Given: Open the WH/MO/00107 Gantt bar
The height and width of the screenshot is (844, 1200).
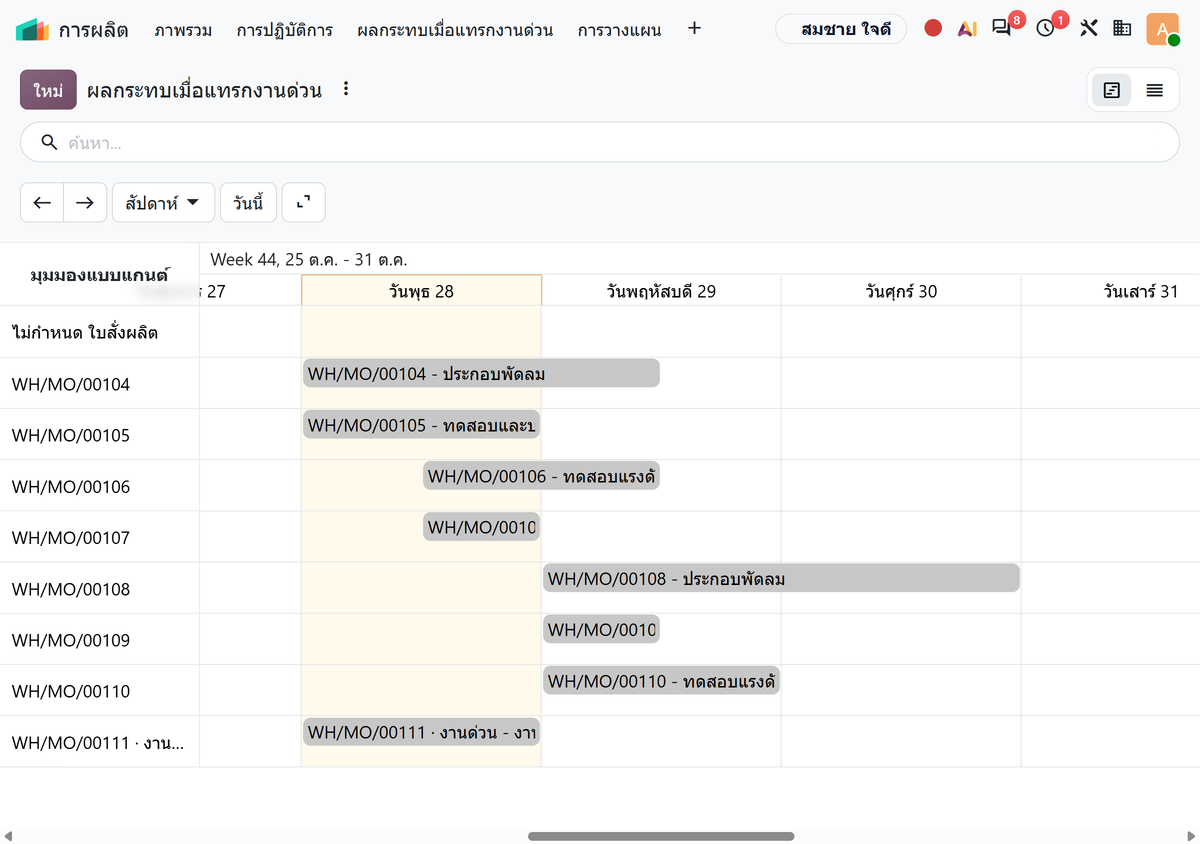Looking at the screenshot, I should click(481, 527).
